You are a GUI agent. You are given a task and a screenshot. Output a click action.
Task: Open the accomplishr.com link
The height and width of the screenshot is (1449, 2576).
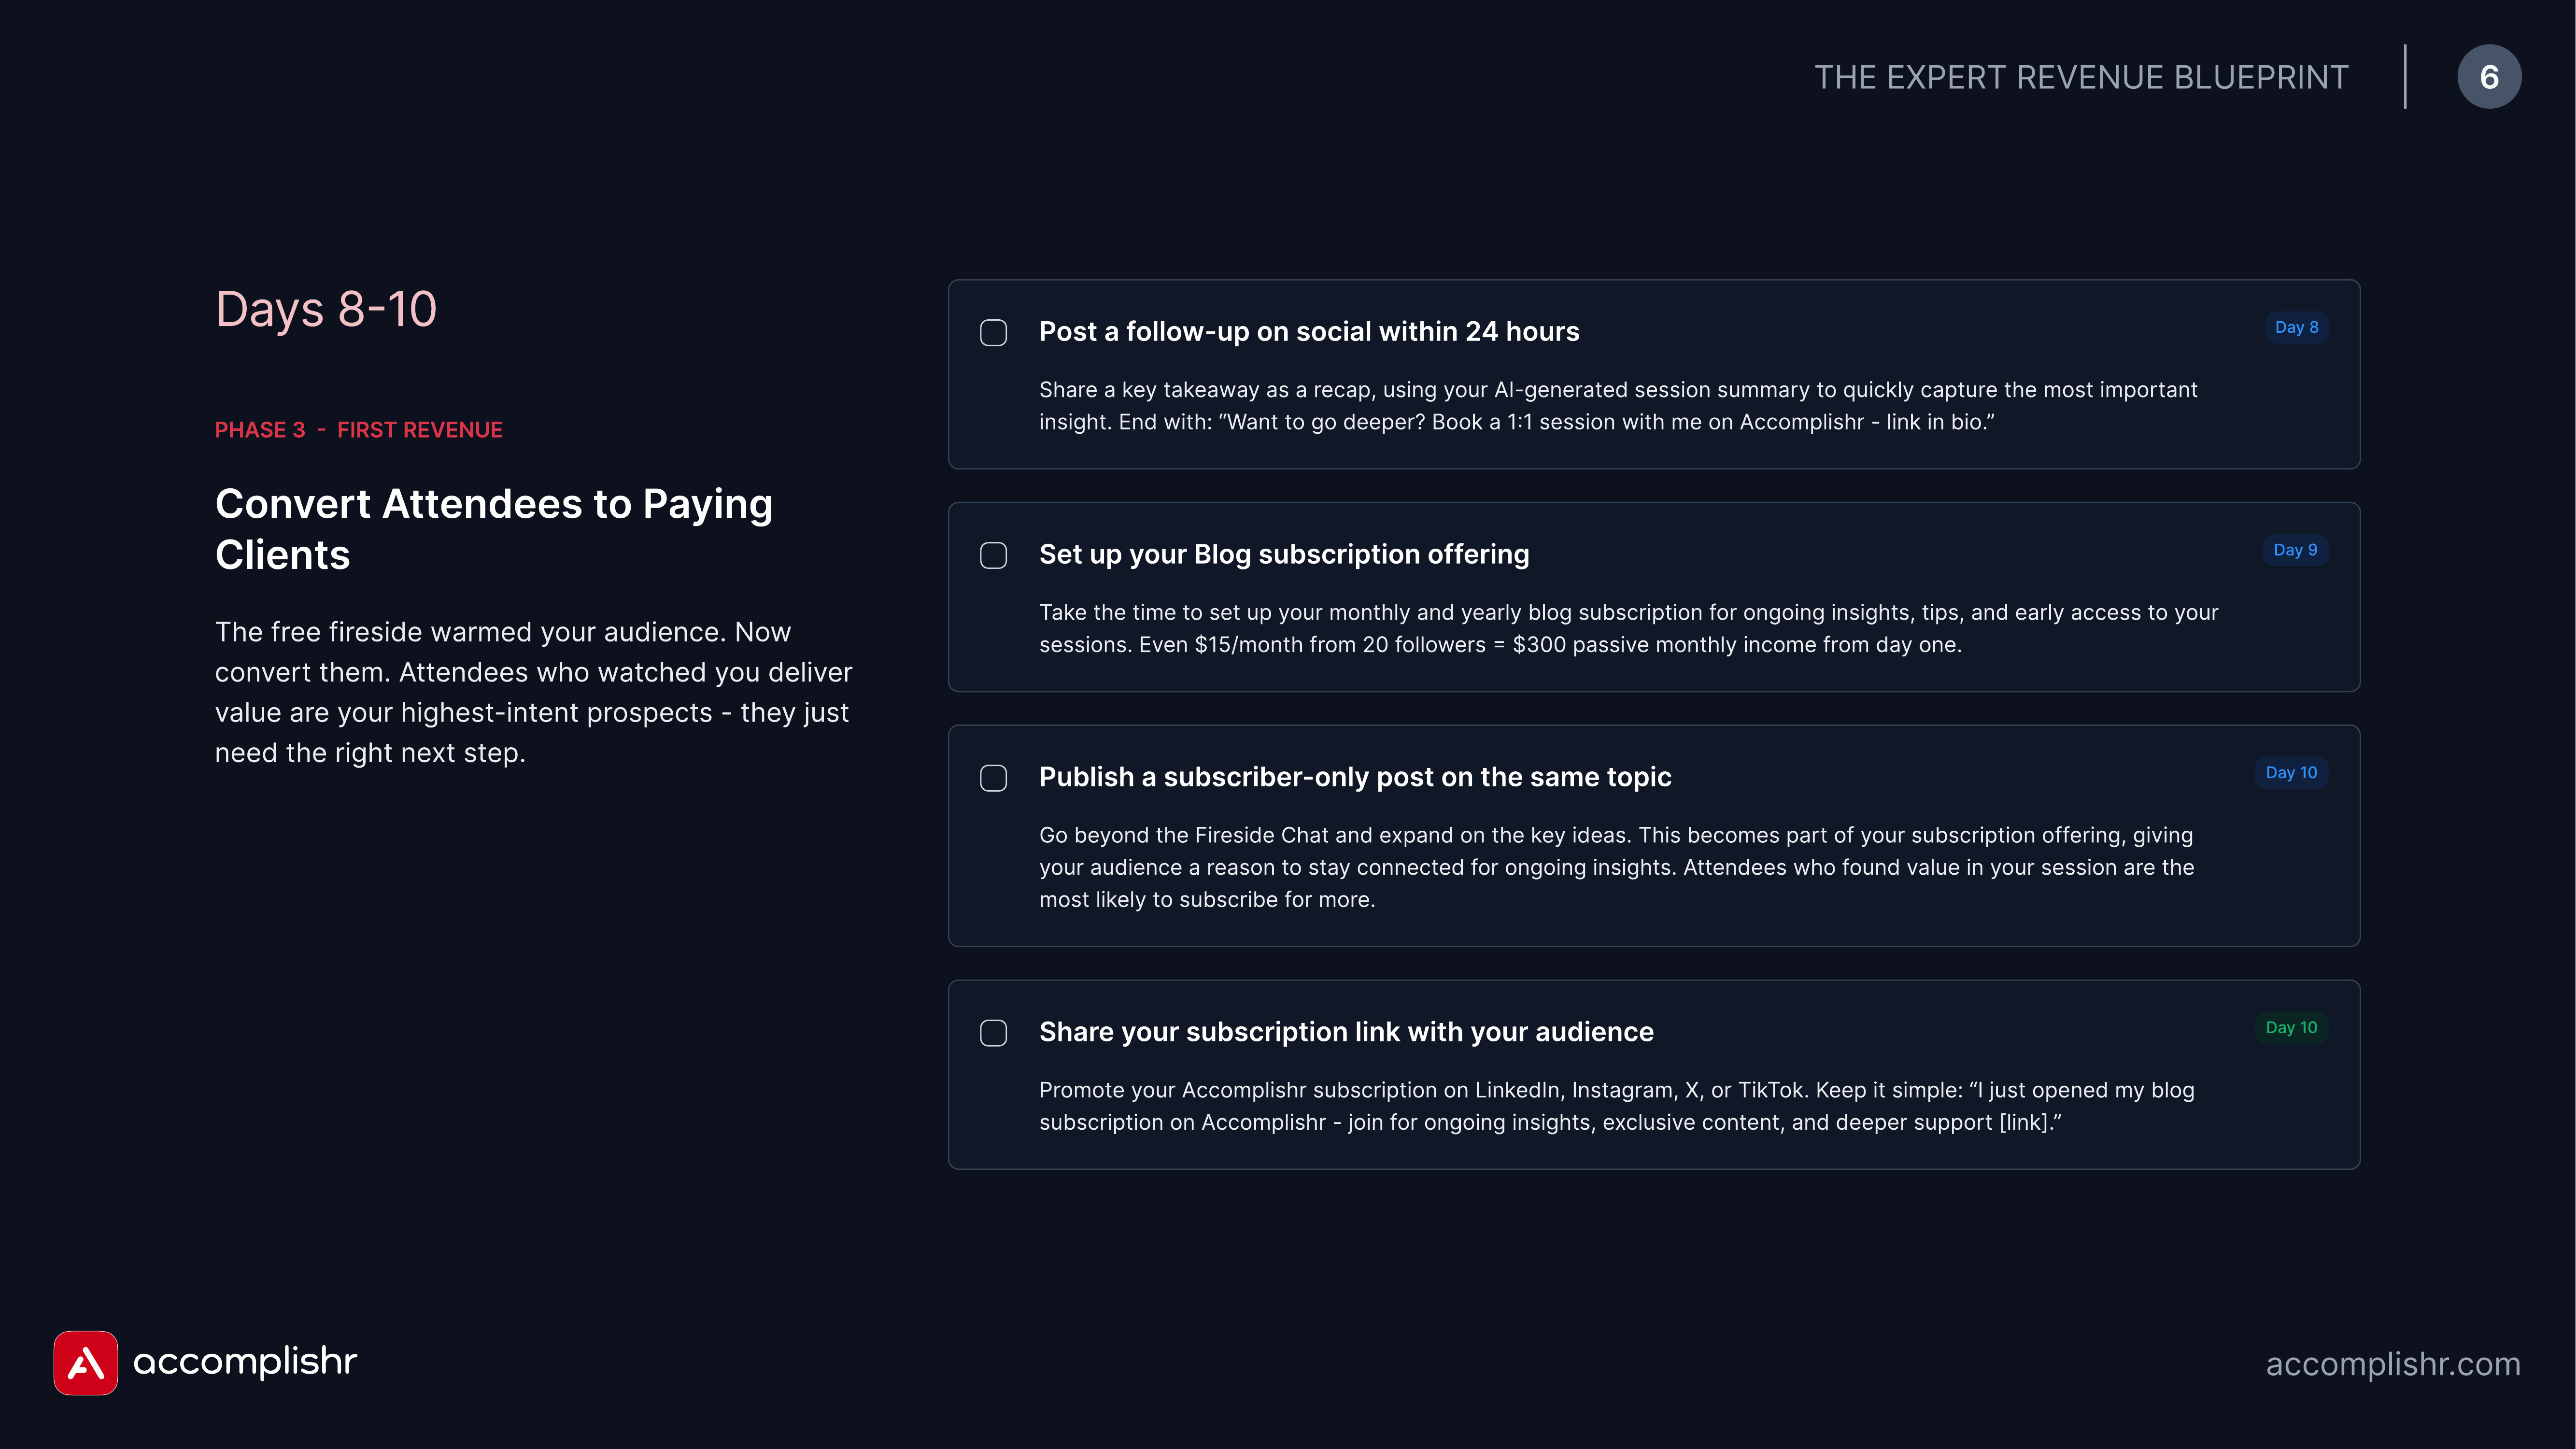2393,1364
